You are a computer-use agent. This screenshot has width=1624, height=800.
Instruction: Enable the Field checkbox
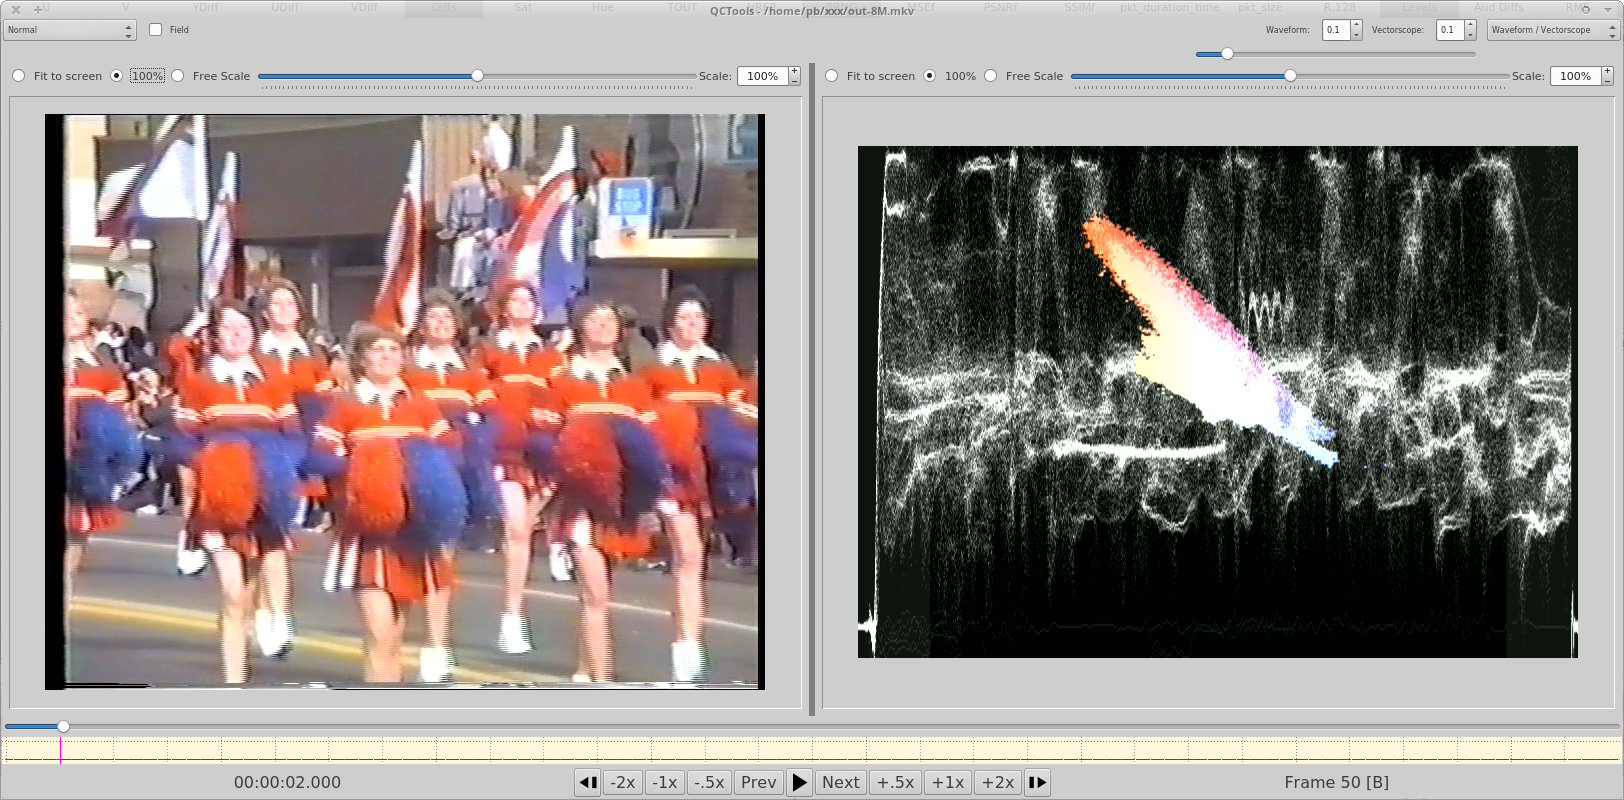156,30
